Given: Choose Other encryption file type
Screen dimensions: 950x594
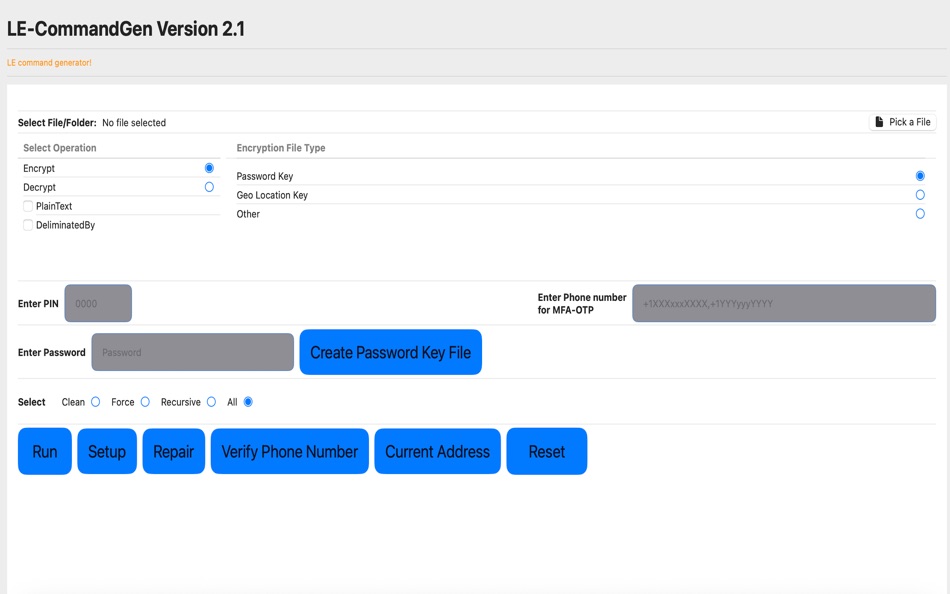Looking at the screenshot, I should [919, 213].
